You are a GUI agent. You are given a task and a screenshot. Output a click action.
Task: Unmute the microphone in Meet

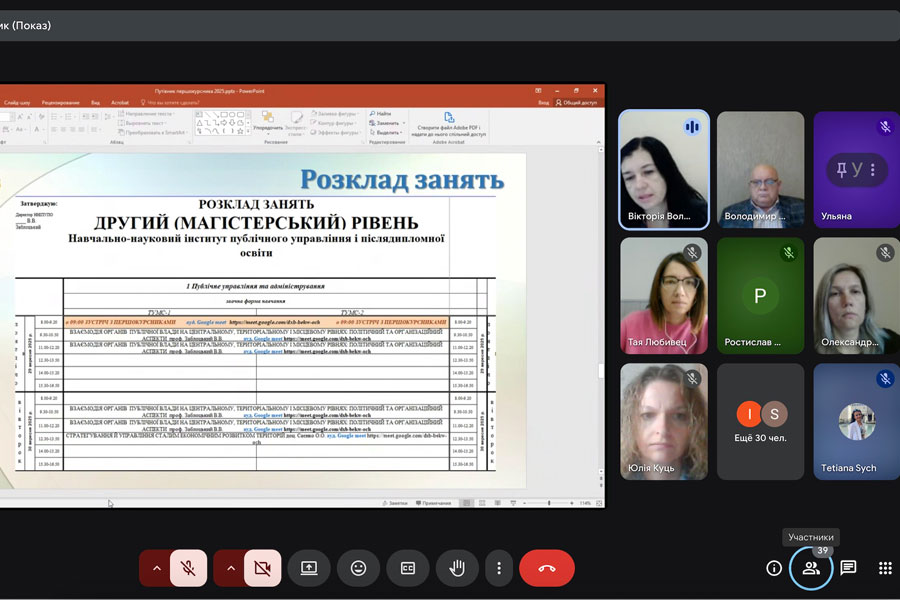click(x=188, y=568)
